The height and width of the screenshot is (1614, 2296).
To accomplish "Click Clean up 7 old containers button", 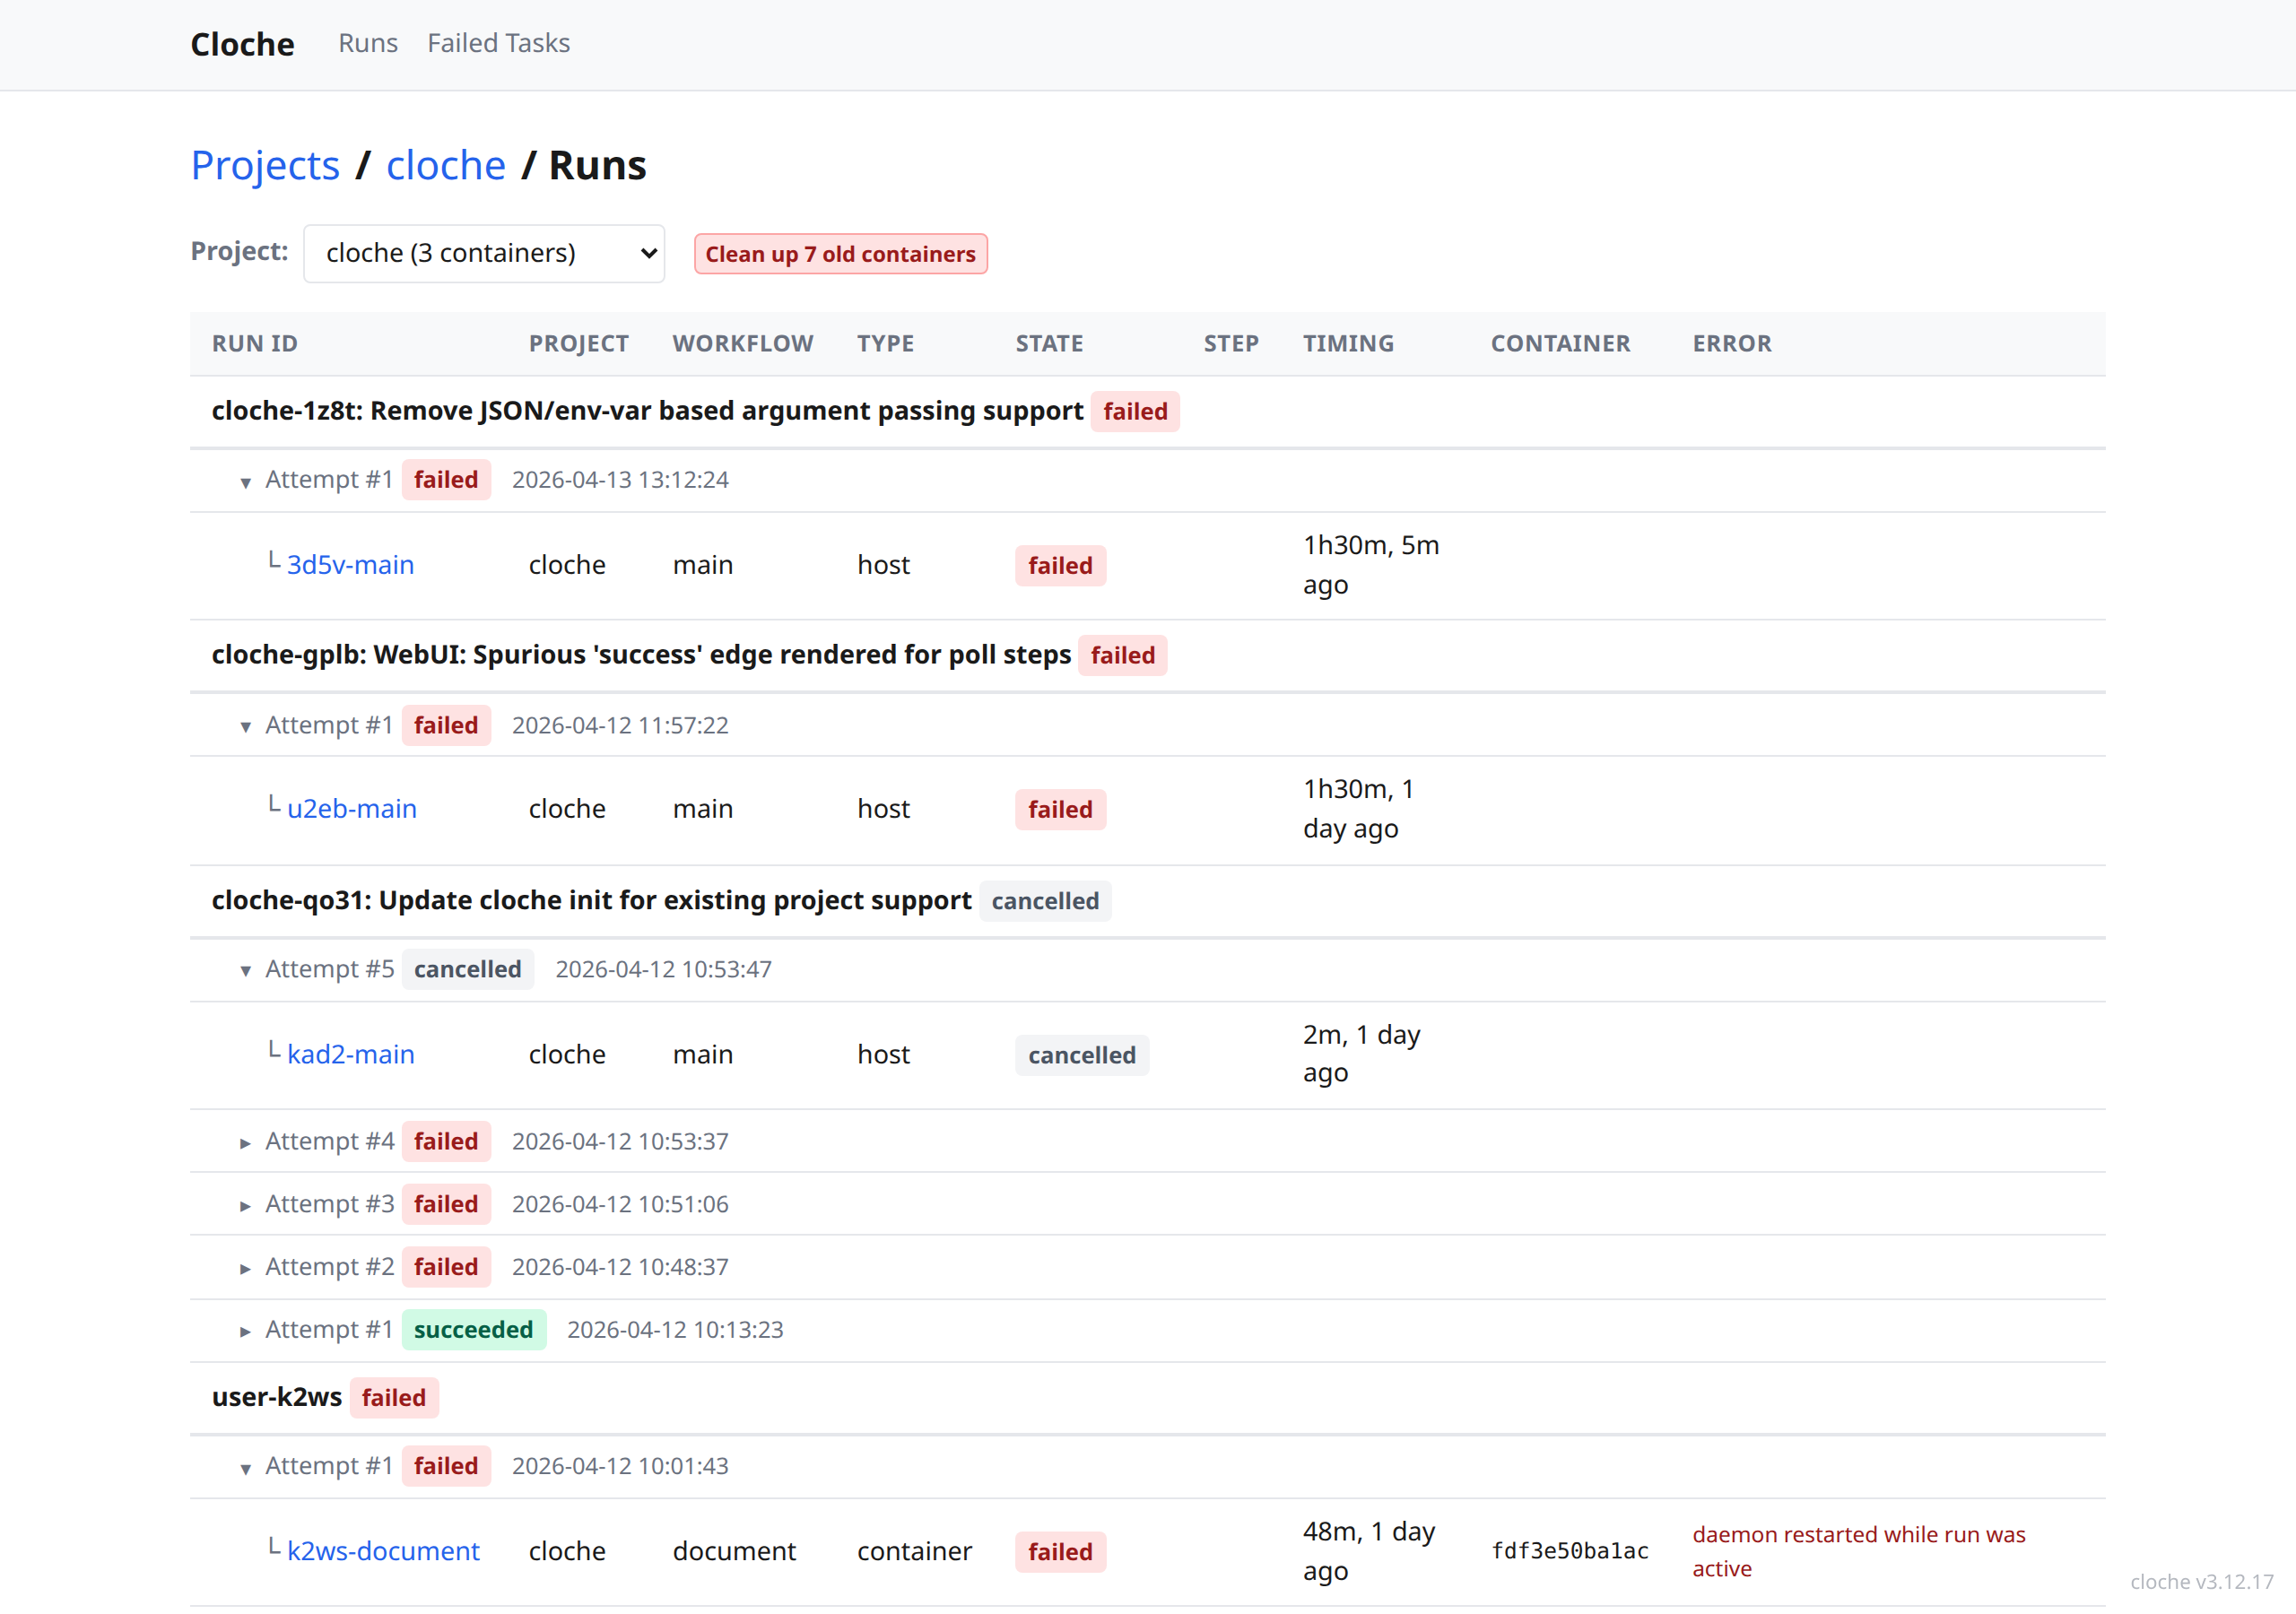I will click(840, 254).
